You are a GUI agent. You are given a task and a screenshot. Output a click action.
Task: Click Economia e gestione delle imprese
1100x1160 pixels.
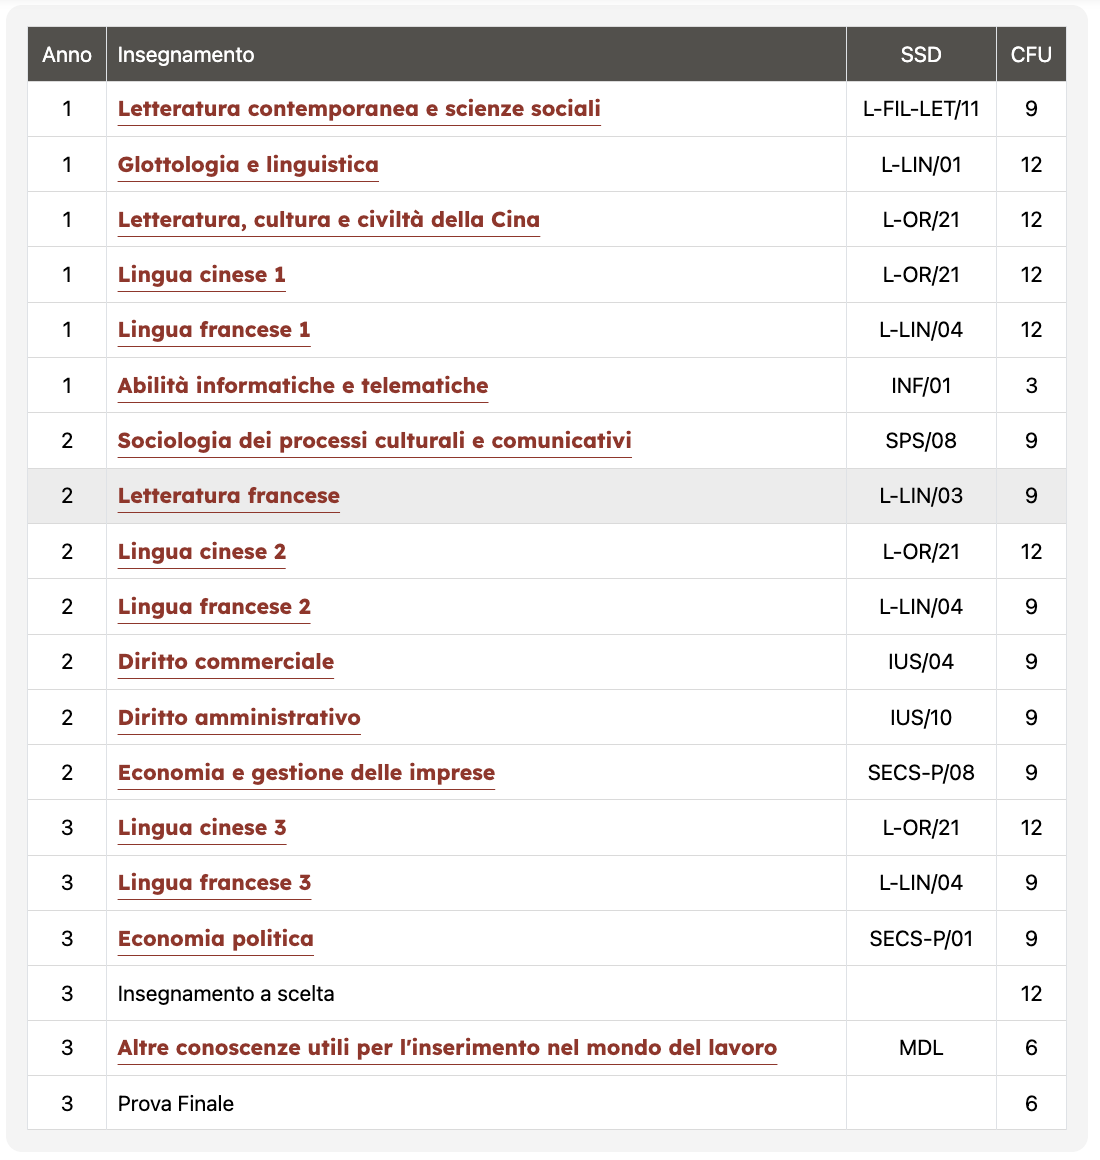[306, 773]
